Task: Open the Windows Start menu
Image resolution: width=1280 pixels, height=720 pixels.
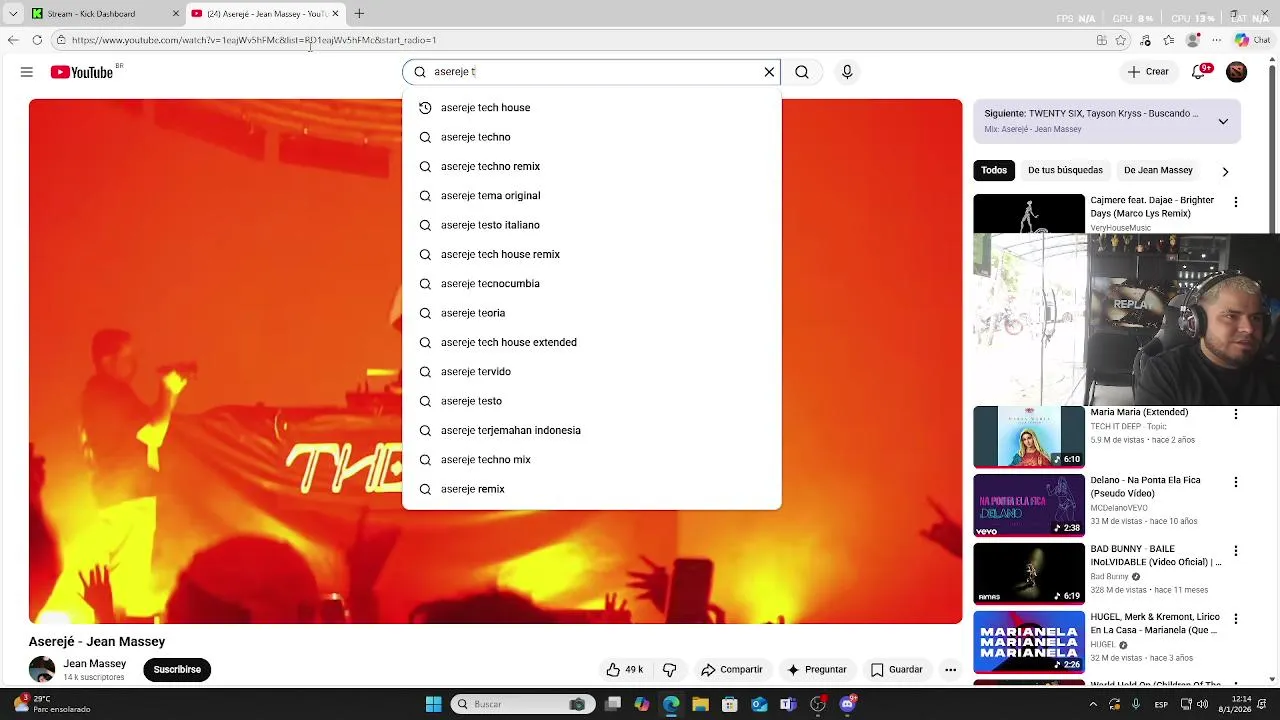Action: (433, 704)
